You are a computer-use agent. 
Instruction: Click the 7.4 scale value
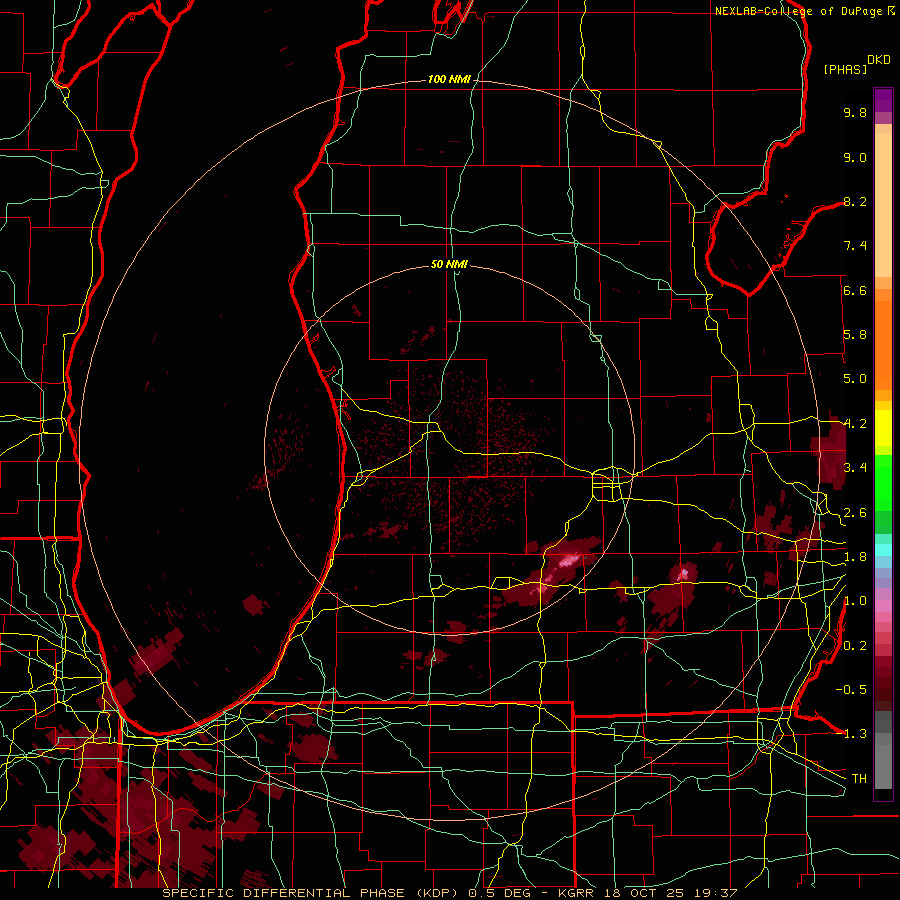(x=855, y=246)
